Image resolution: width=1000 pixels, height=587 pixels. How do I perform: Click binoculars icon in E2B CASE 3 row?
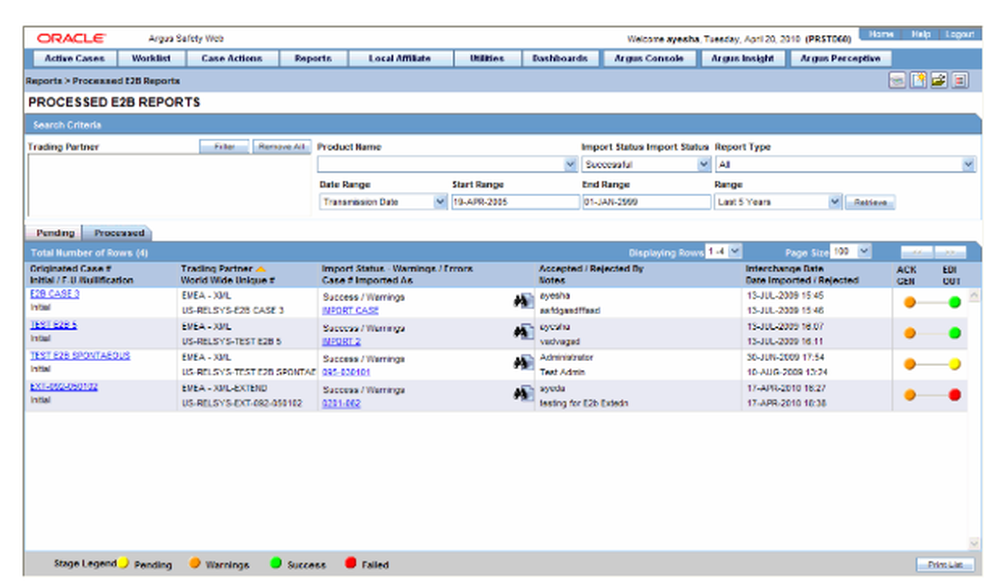pyautogui.click(x=523, y=301)
